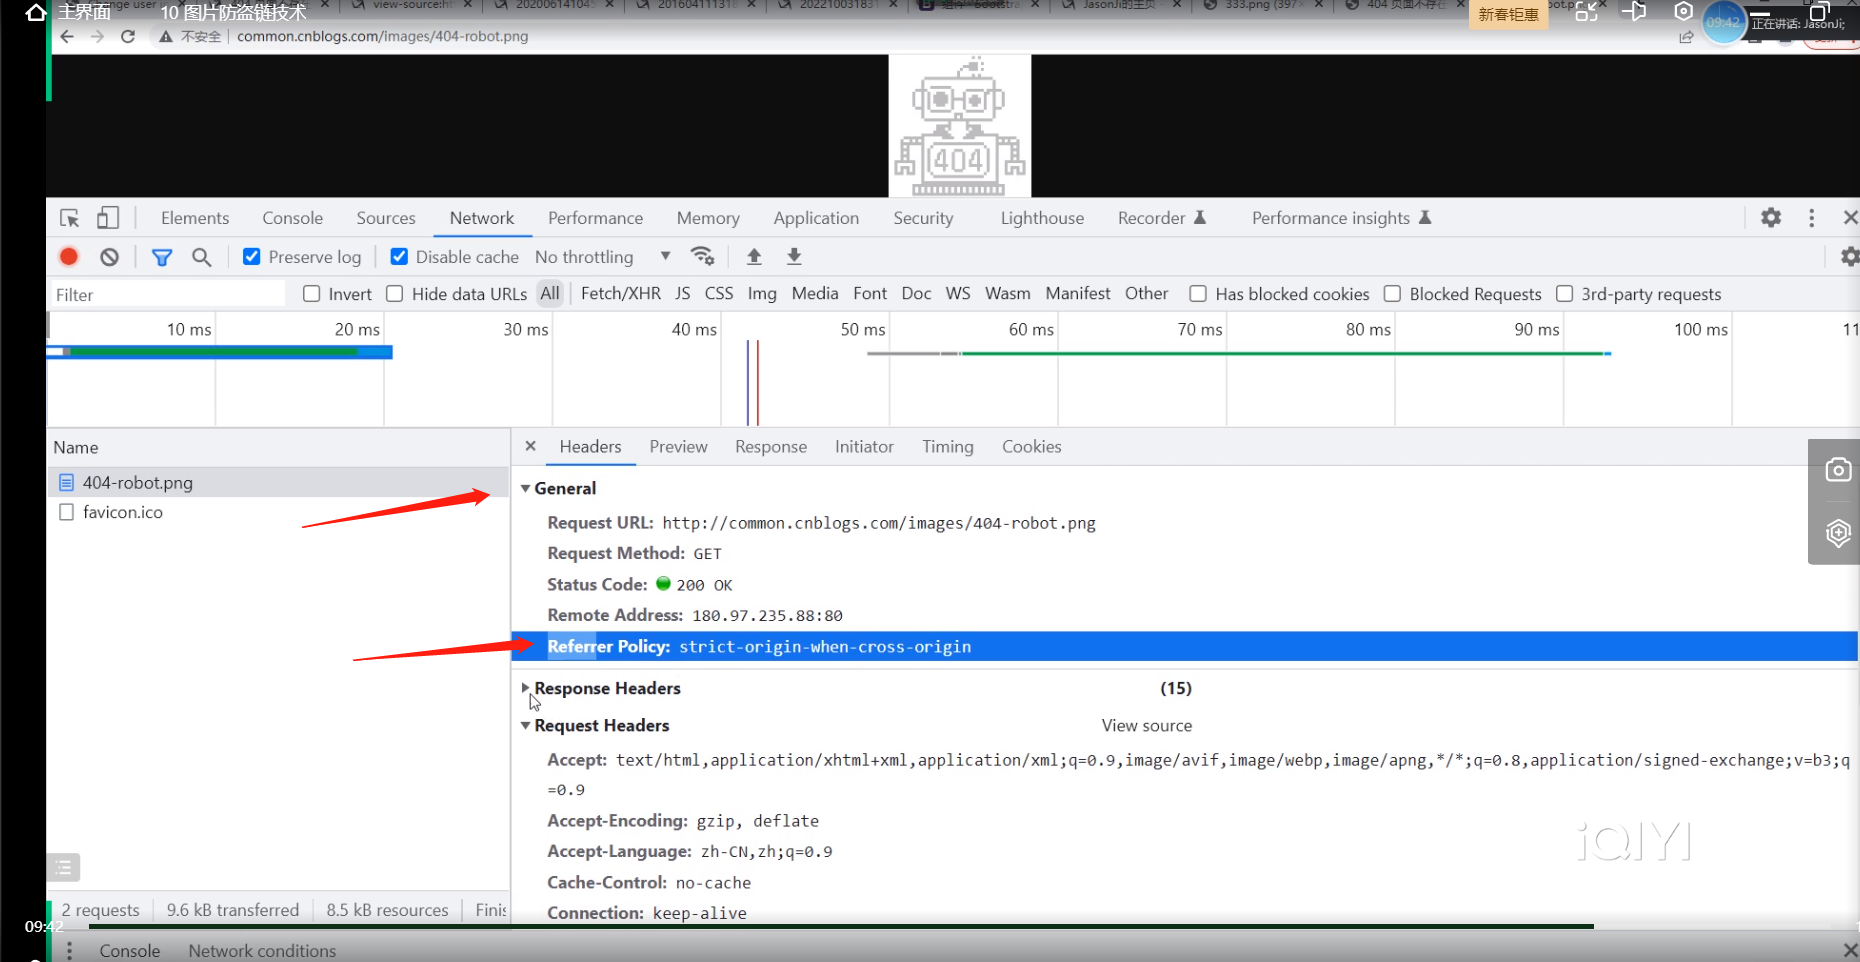This screenshot has width=1860, height=962.
Task: Click View source for Request Headers
Action: (1147, 725)
